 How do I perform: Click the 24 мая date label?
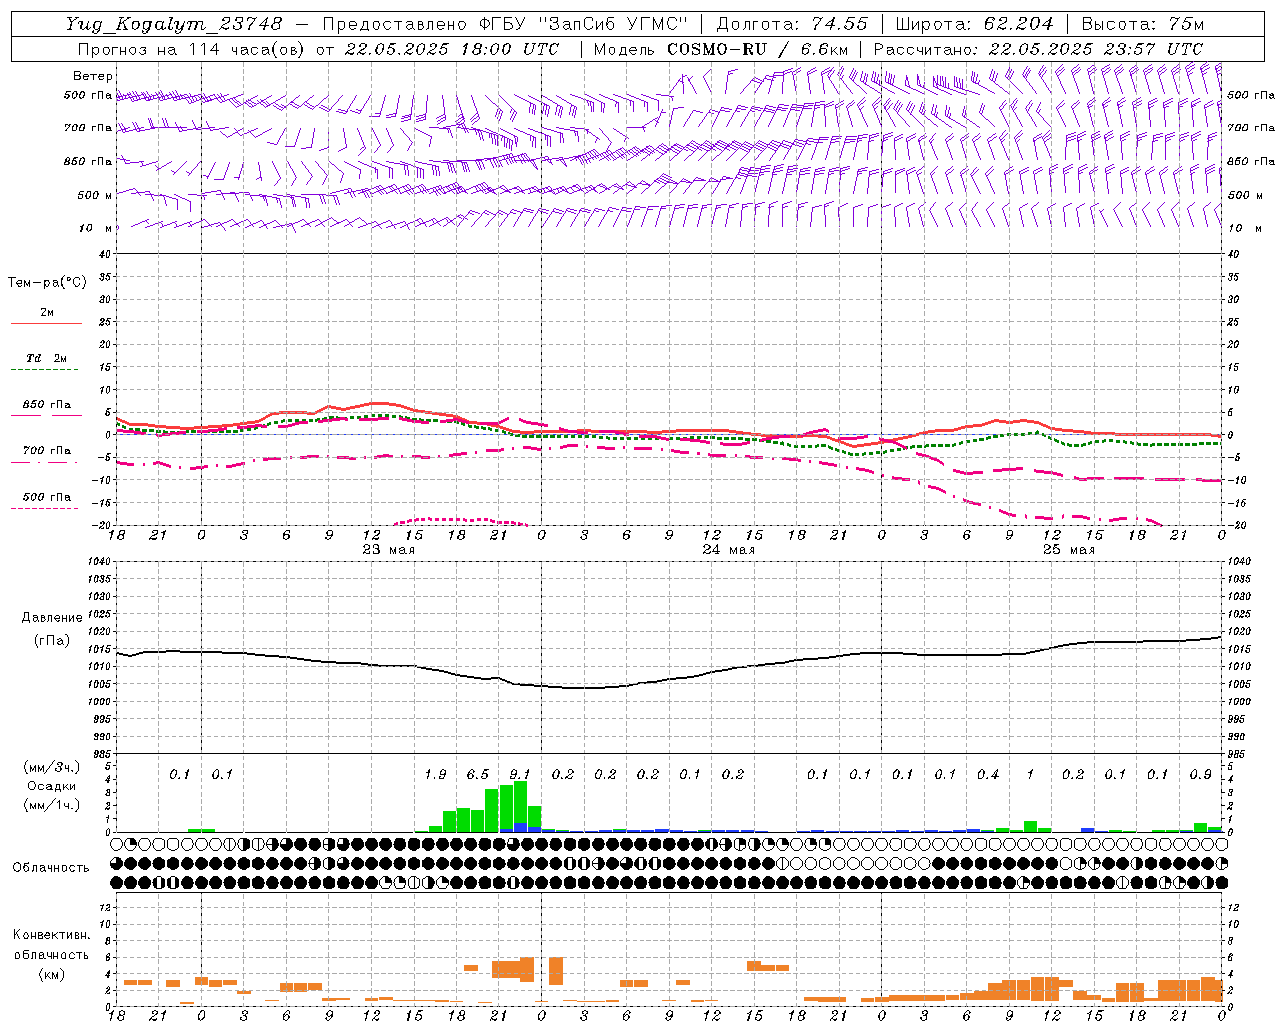(x=728, y=550)
